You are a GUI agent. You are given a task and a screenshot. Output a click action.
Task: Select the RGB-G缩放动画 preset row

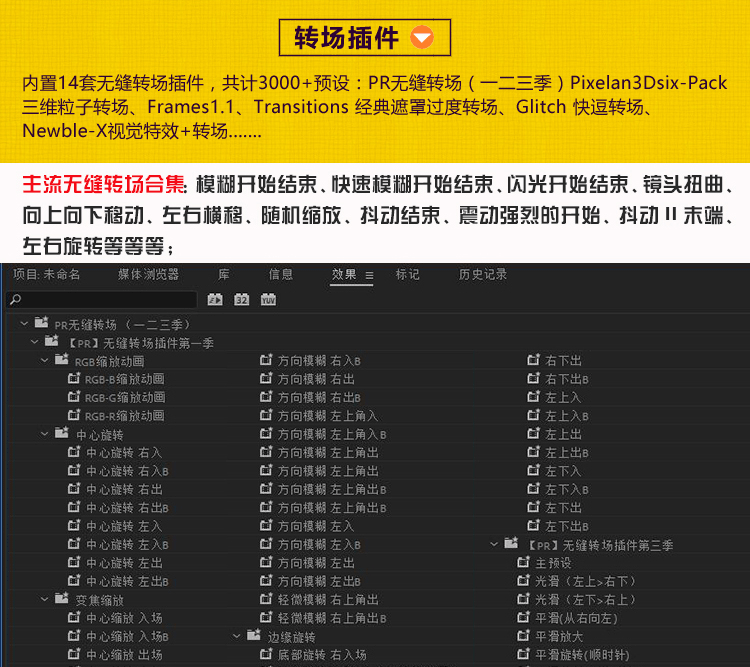(x=125, y=398)
